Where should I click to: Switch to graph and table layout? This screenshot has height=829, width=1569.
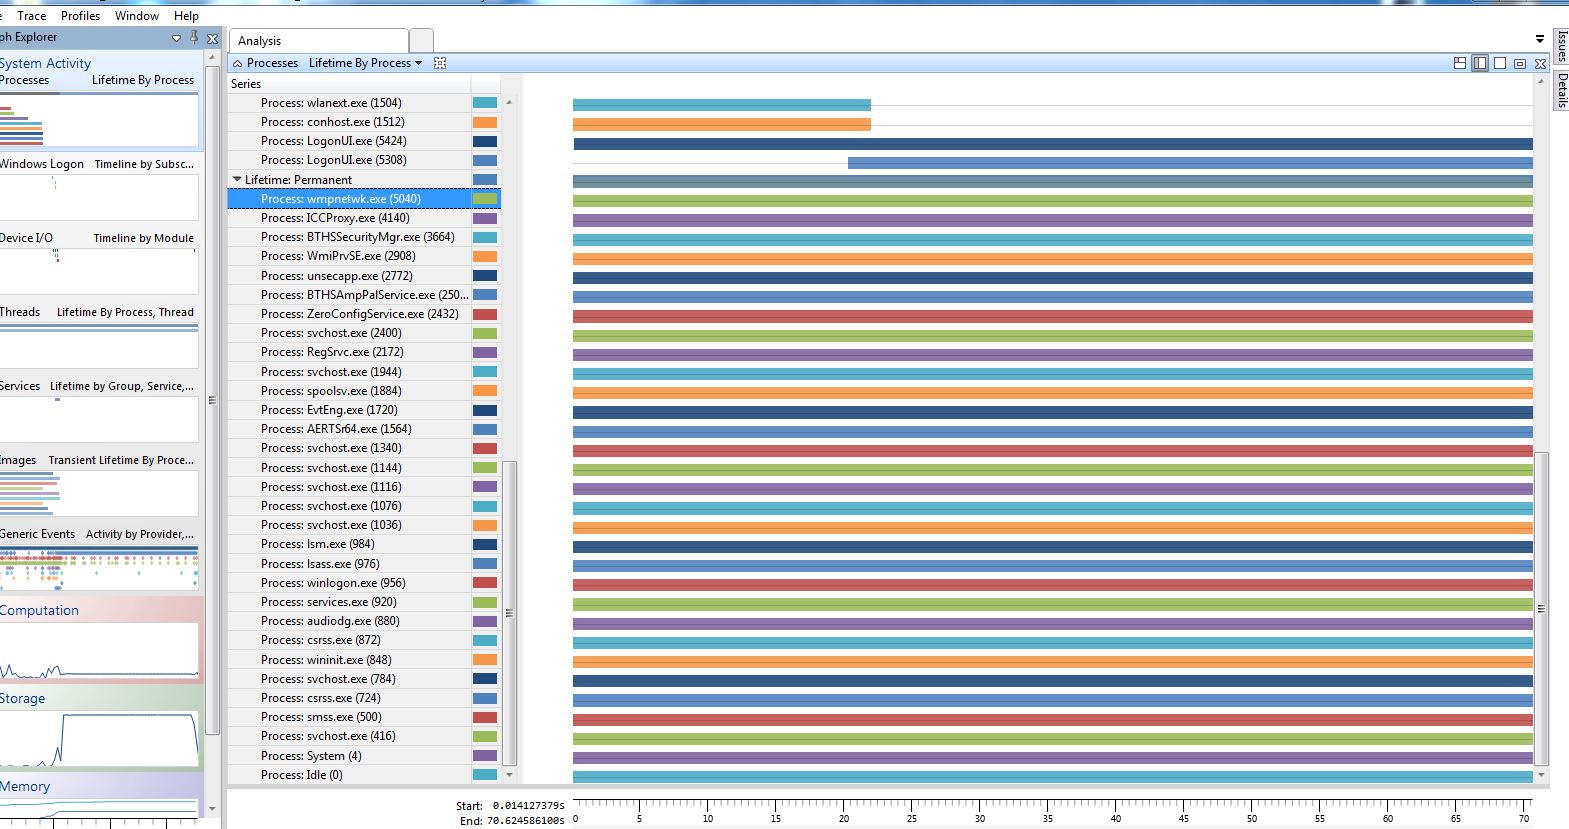(1460, 63)
